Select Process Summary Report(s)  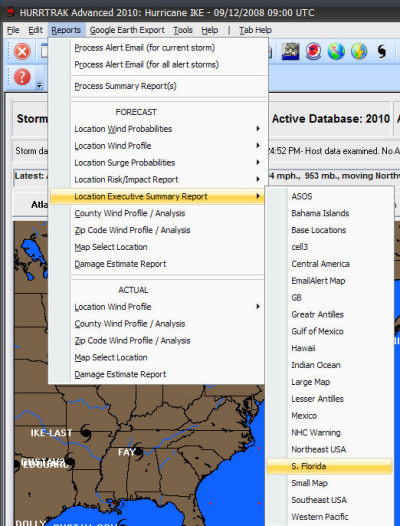(158, 86)
